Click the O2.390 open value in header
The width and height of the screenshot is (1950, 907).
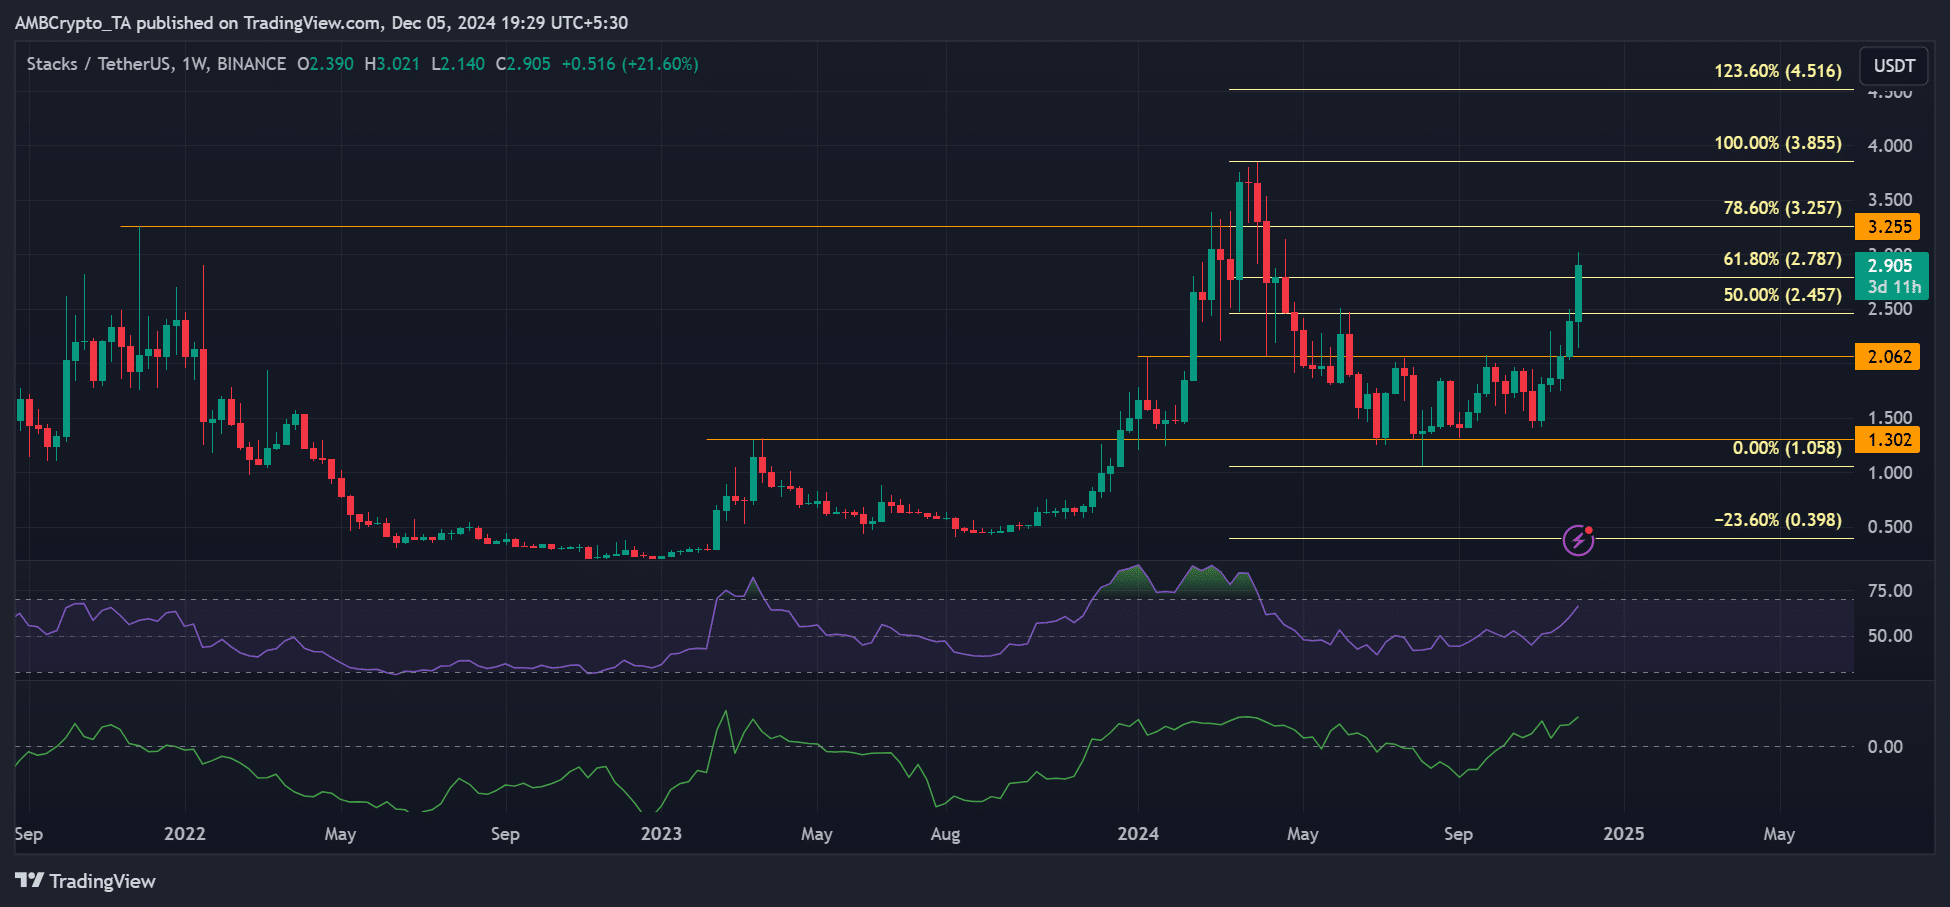[325, 64]
